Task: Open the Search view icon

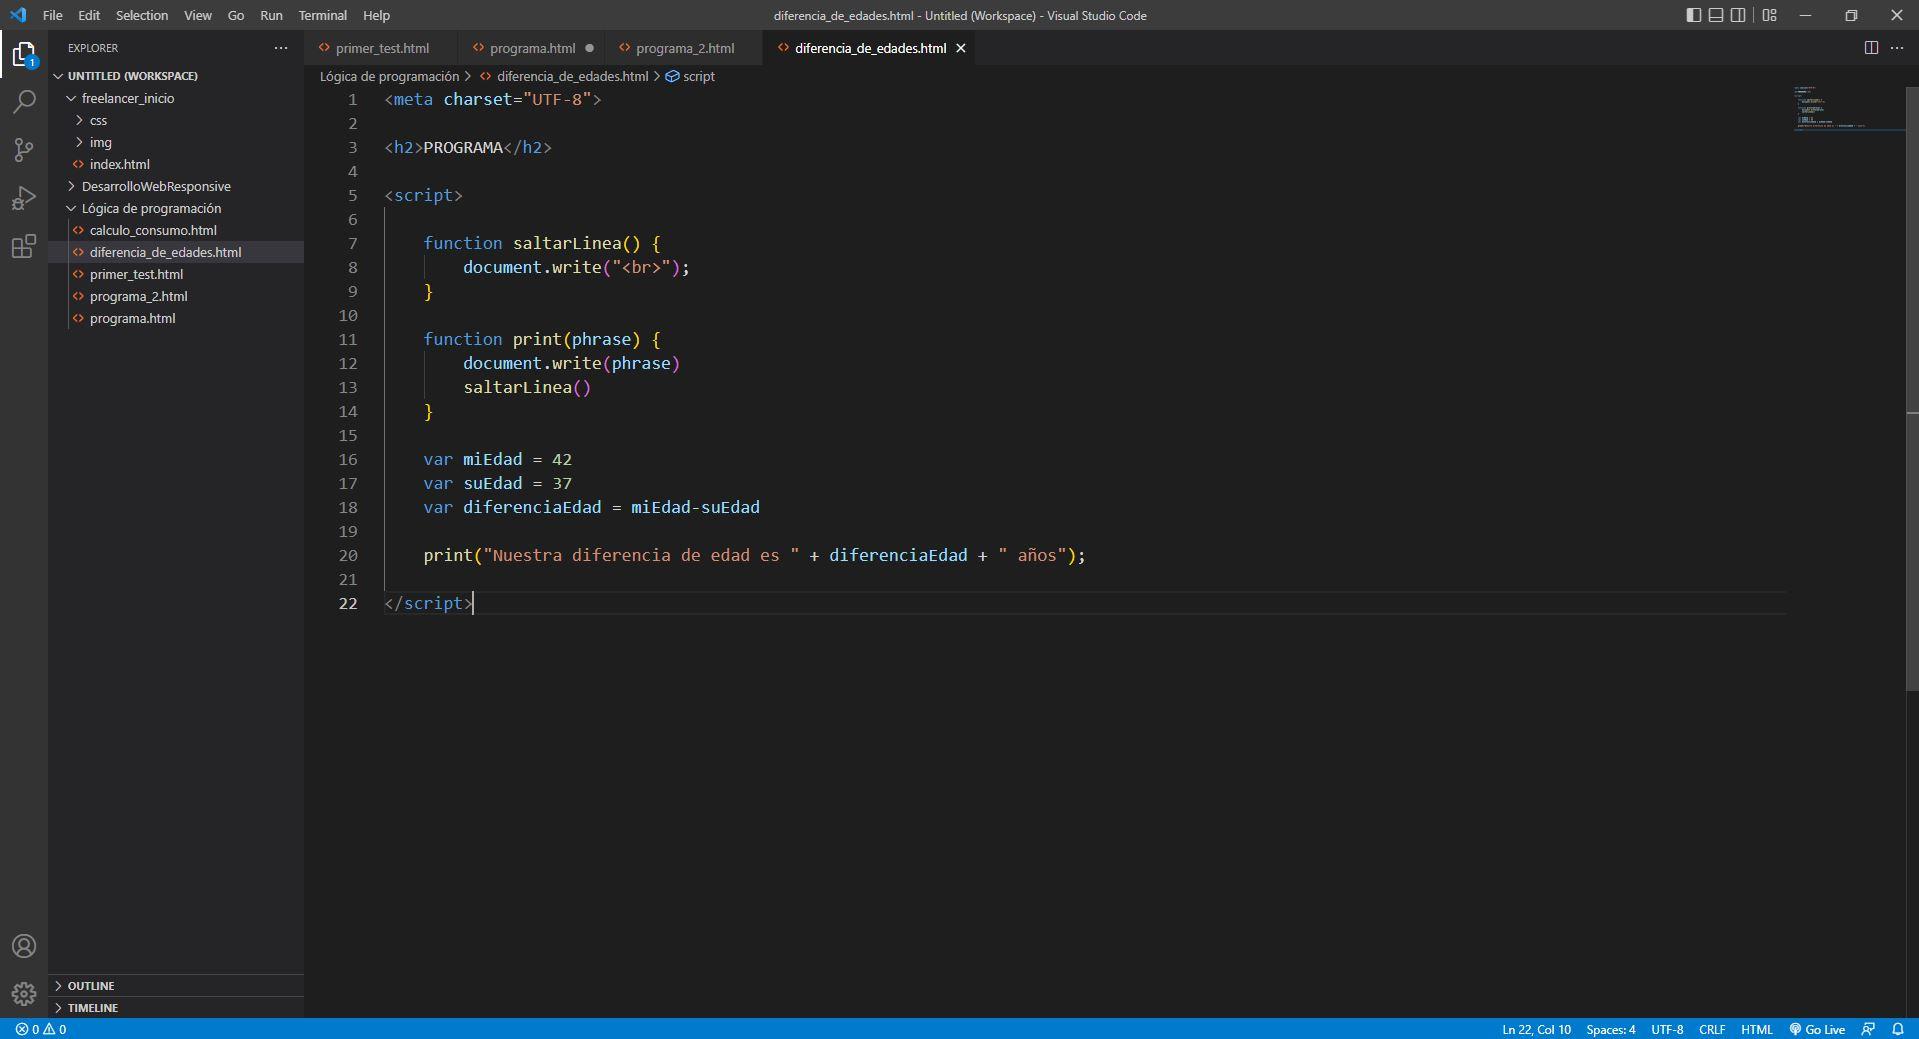Action: pyautogui.click(x=24, y=101)
